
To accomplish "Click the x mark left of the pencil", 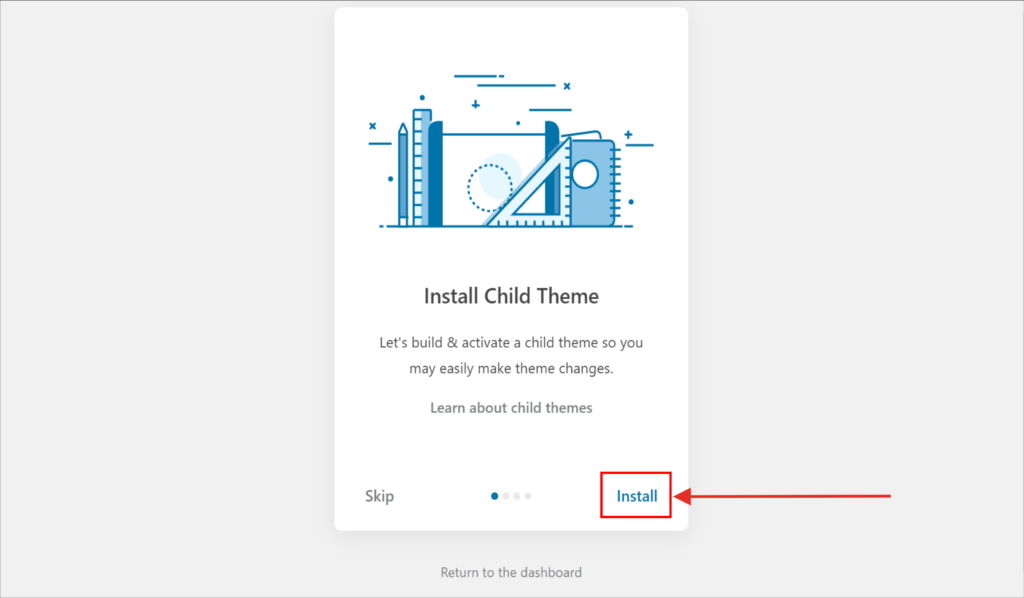I will coord(373,126).
